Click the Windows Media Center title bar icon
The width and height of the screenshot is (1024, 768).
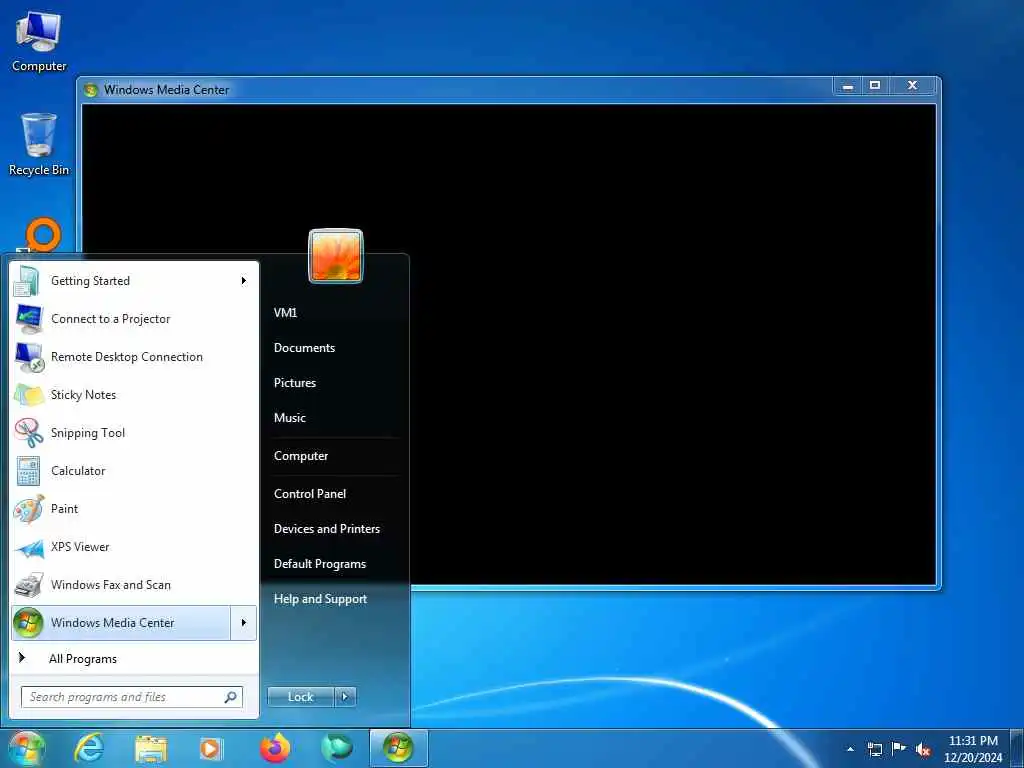(91, 90)
